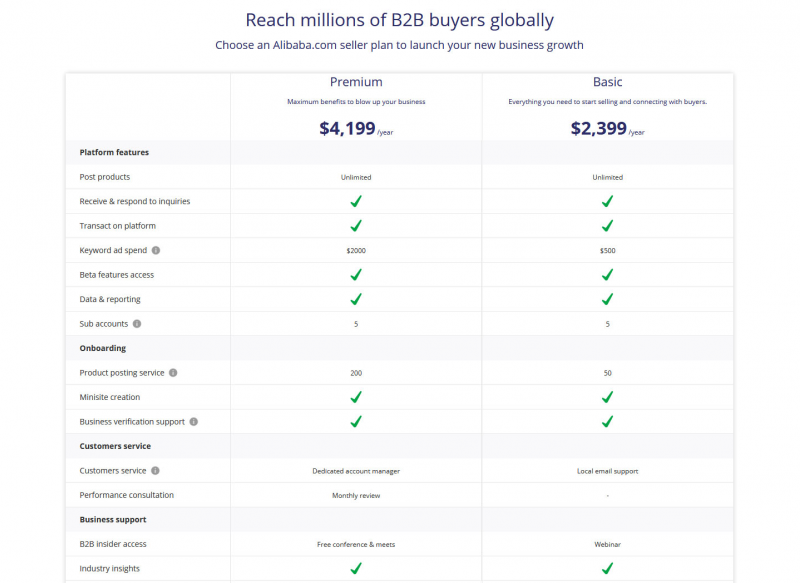
Task: Click "Dedicated account manager" in Premium column
Action: coord(356,471)
